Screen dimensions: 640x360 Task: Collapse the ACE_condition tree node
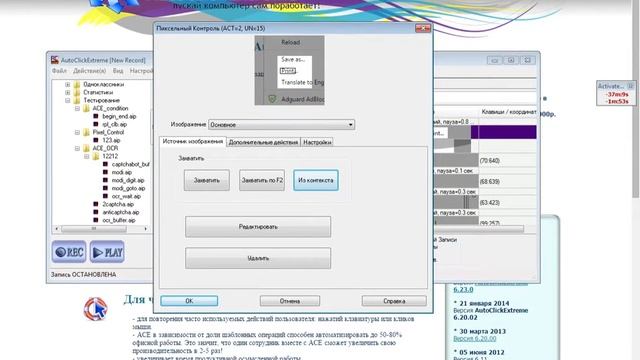coord(77,109)
